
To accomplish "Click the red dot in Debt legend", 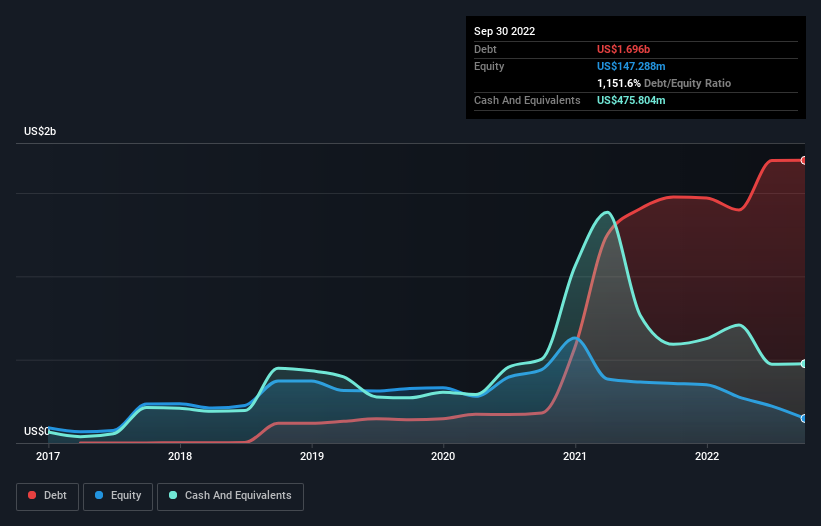I will coord(32,495).
